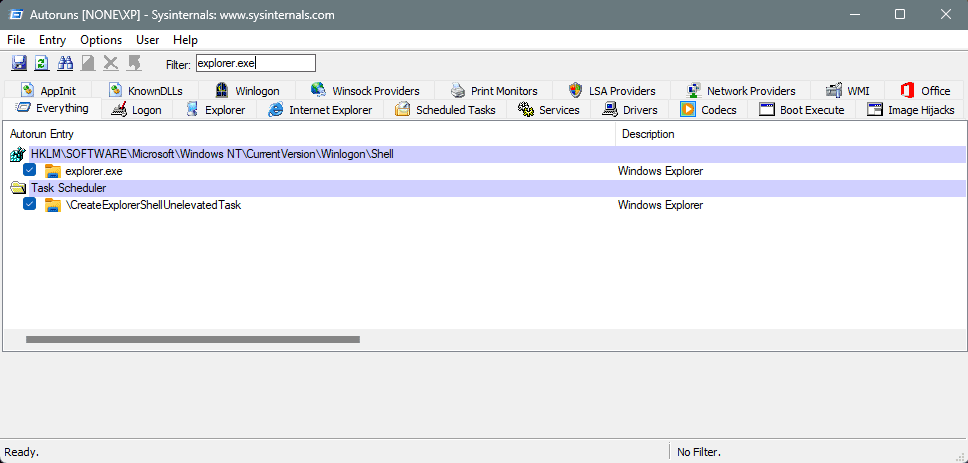Switch to the Boot Execute tab
The image size is (968, 463).
pos(801,110)
